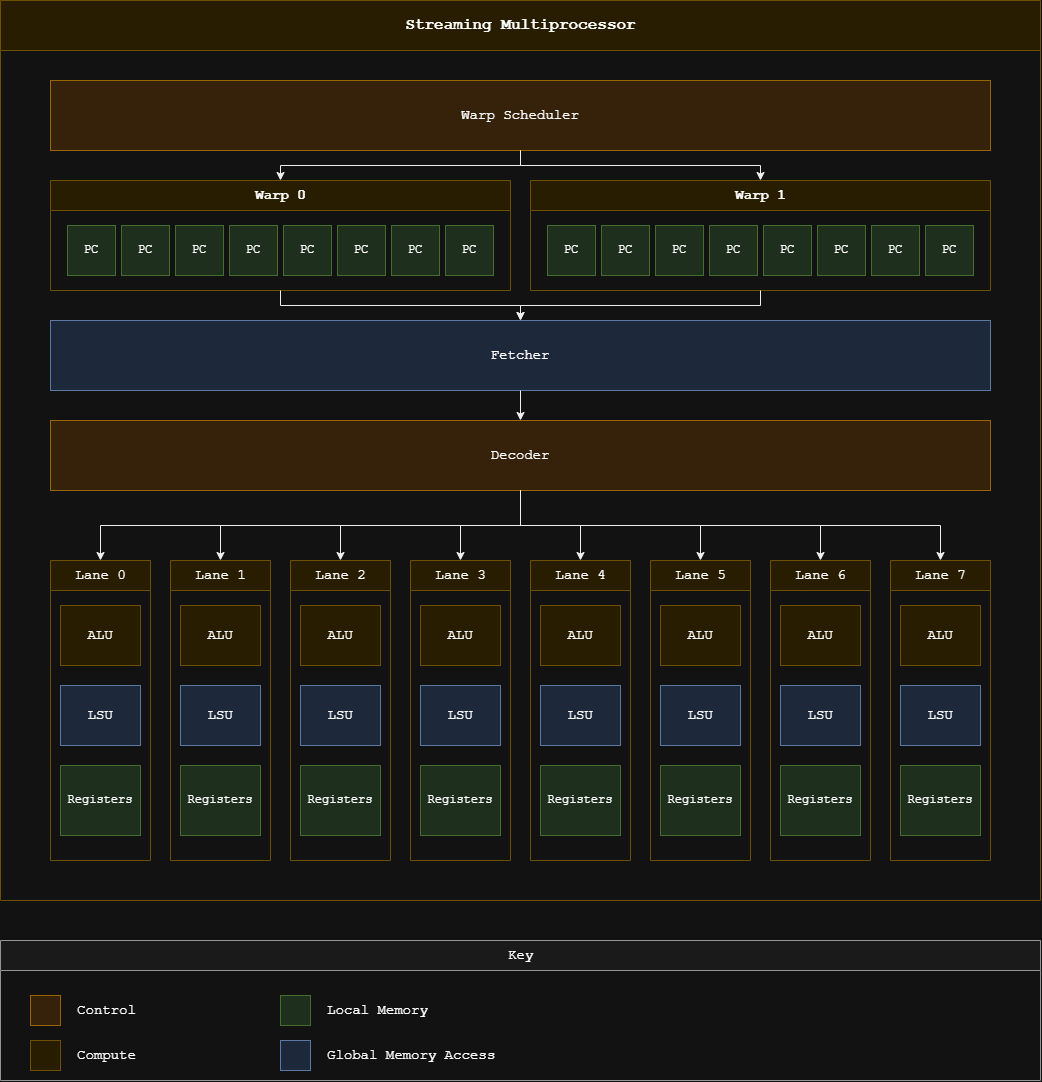This screenshot has height=1082, width=1042.
Task: Pick the Registers box in Lane 3
Action: (x=460, y=800)
